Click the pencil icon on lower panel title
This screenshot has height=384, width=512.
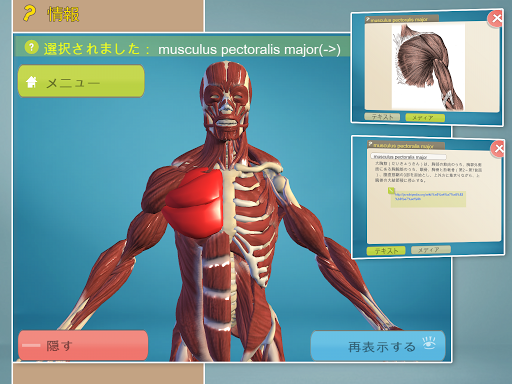(370, 144)
